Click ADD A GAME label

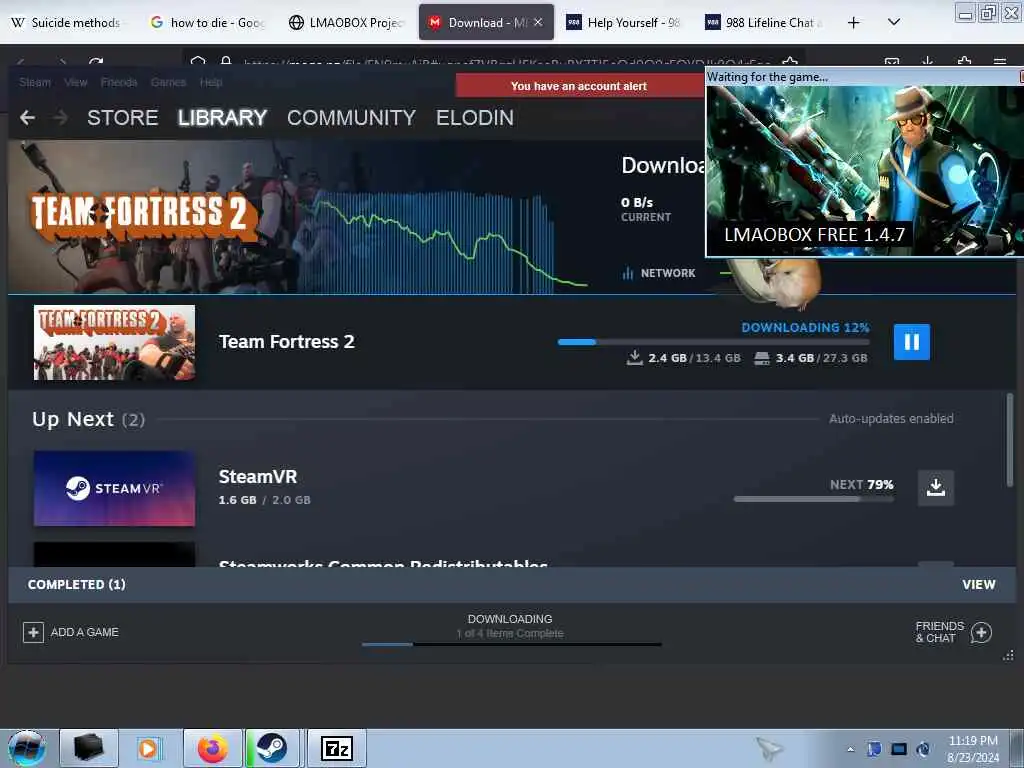pyautogui.click(x=85, y=632)
